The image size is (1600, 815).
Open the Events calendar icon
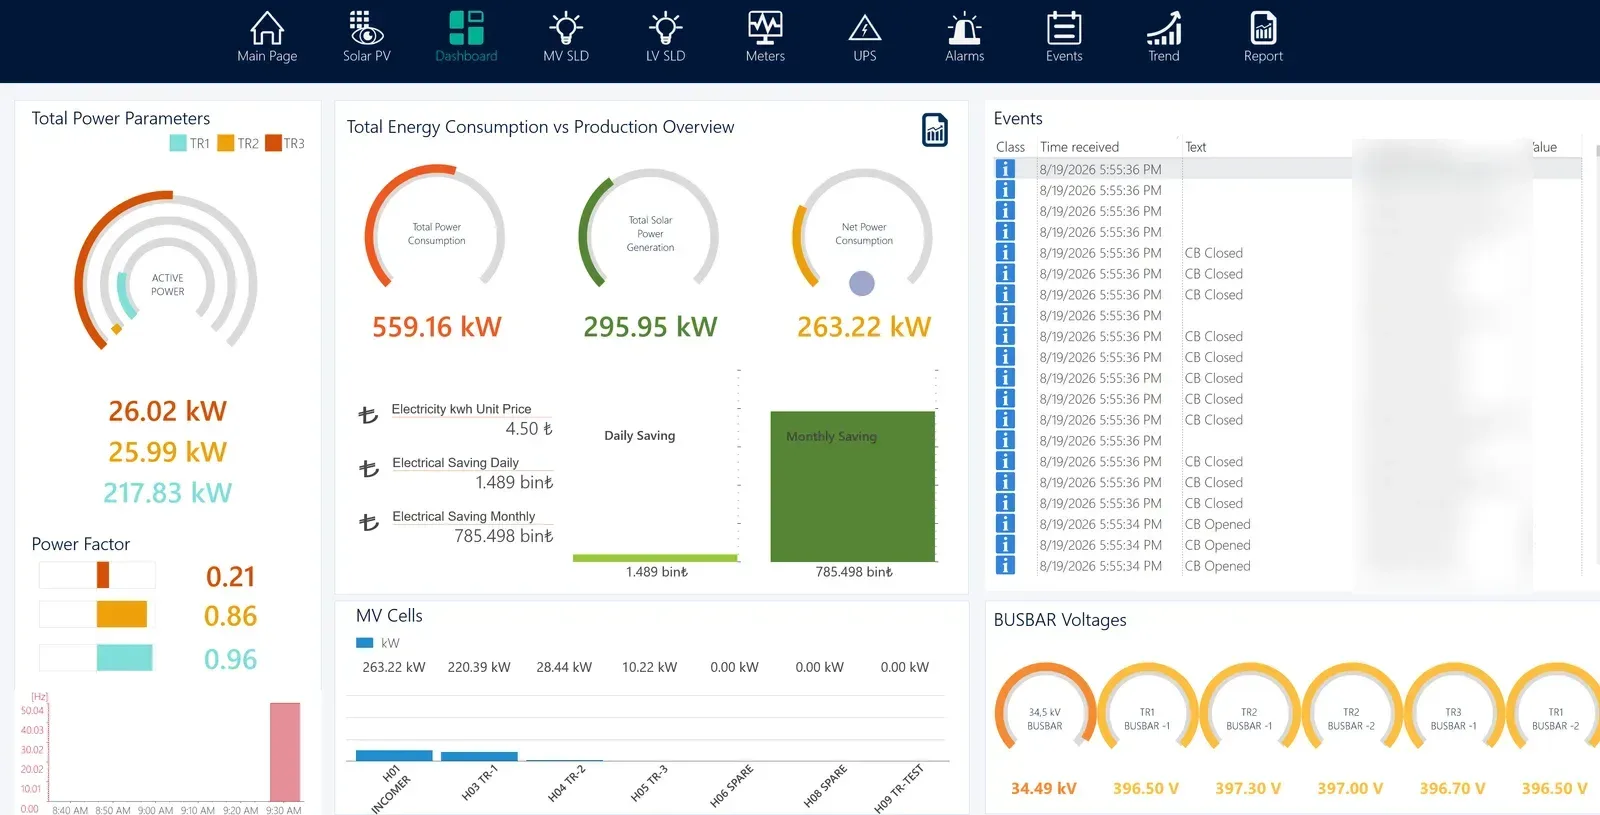(x=1064, y=27)
